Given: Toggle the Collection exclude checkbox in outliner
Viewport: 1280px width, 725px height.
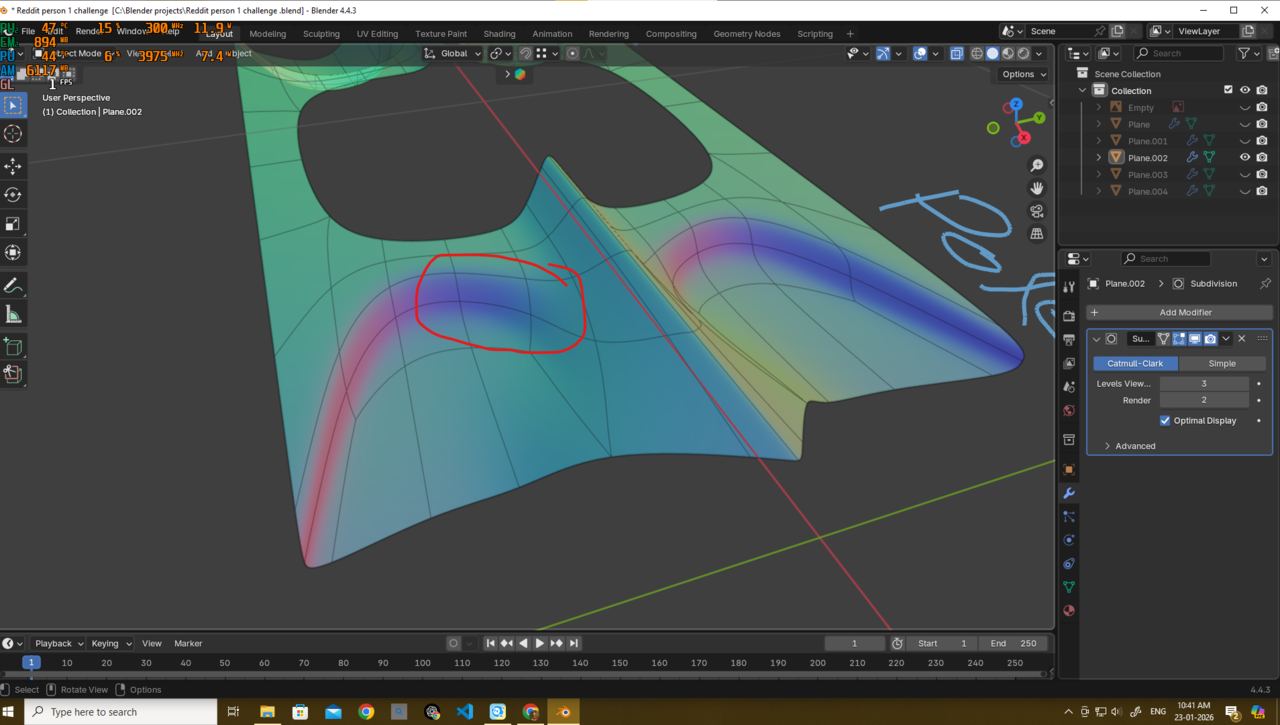Looking at the screenshot, I should pos(1228,90).
